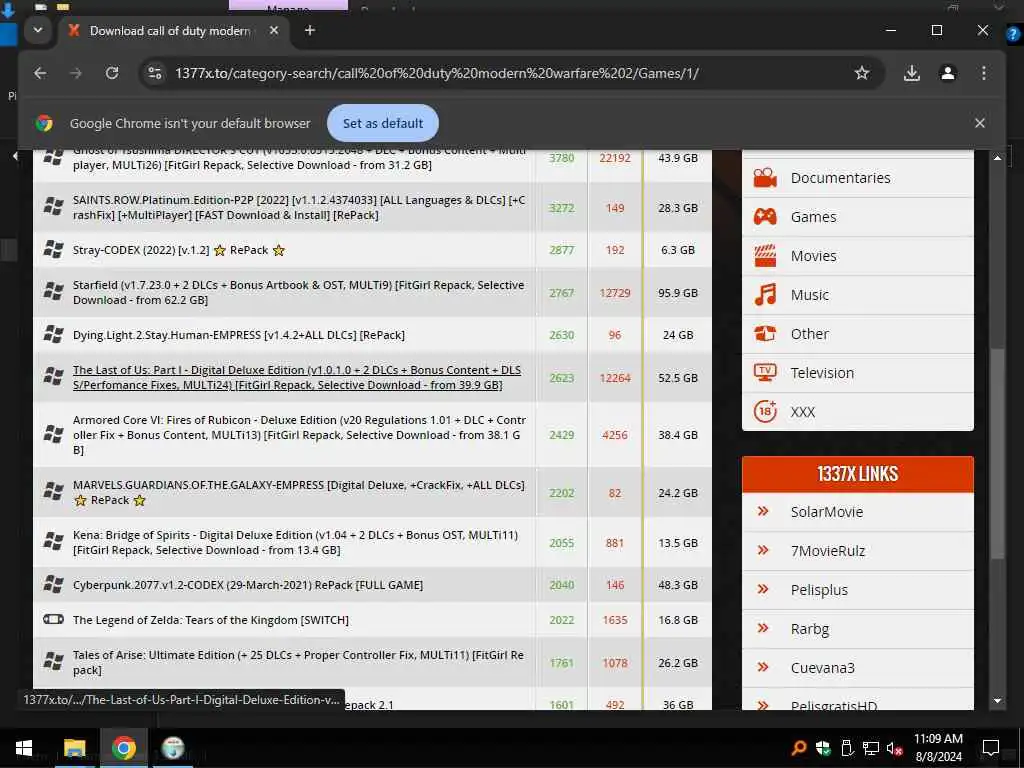View site information icon in address bar
This screenshot has height=768, width=1024.
click(155, 73)
